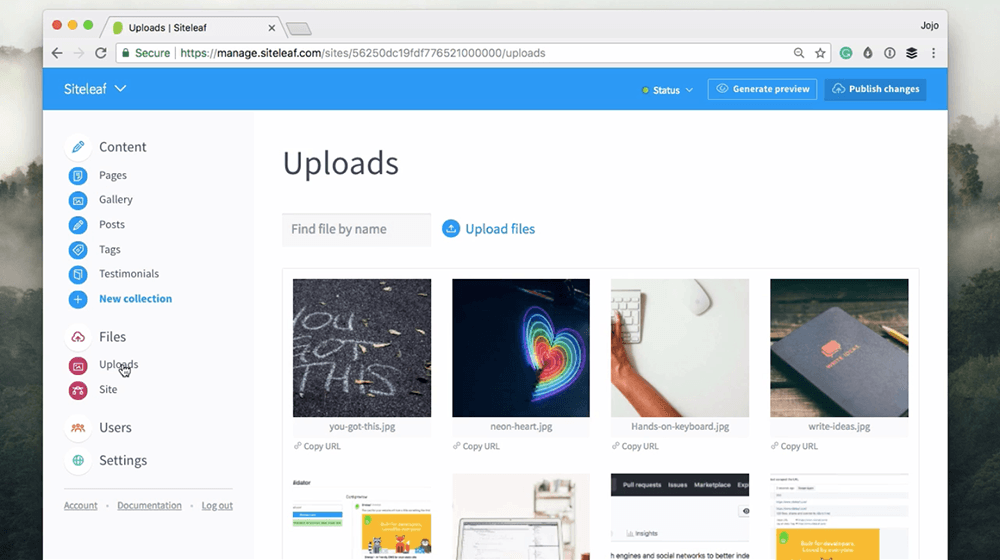
Task: Click the Publish changes button
Action: coord(875,89)
